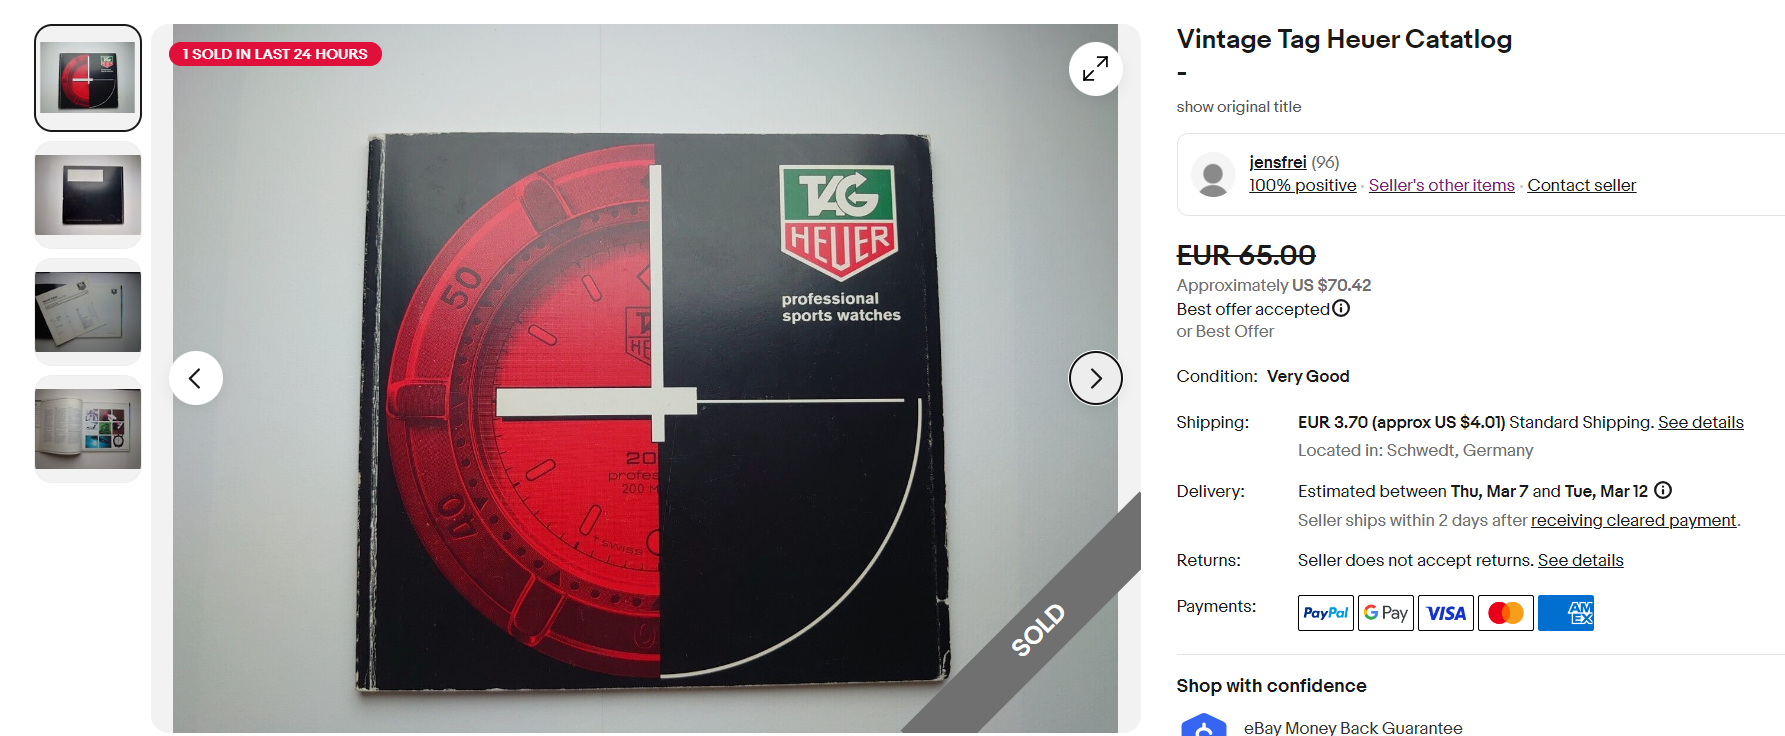Click the eBay Money Back Guarantee shield icon
Viewport: 1785px width, 736px height.
(1204, 726)
